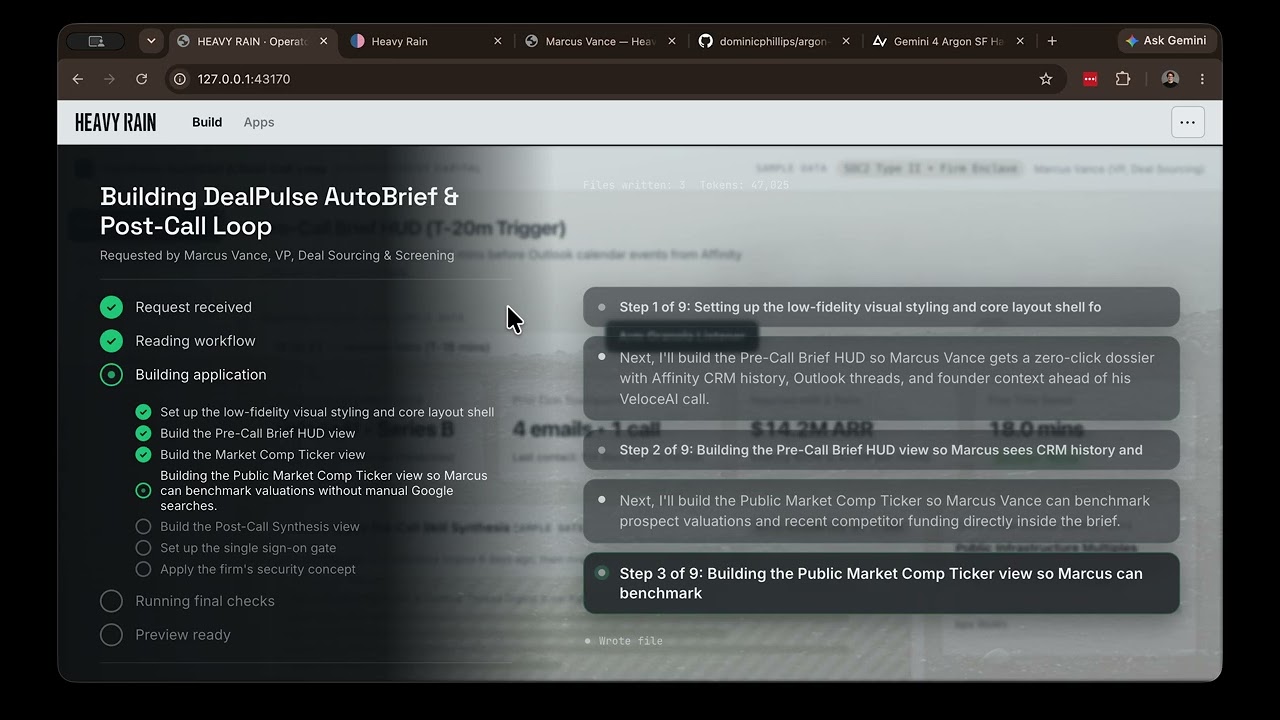The image size is (1280, 720).
Task: Click the browser back arrow
Action: pyautogui.click(x=78, y=79)
